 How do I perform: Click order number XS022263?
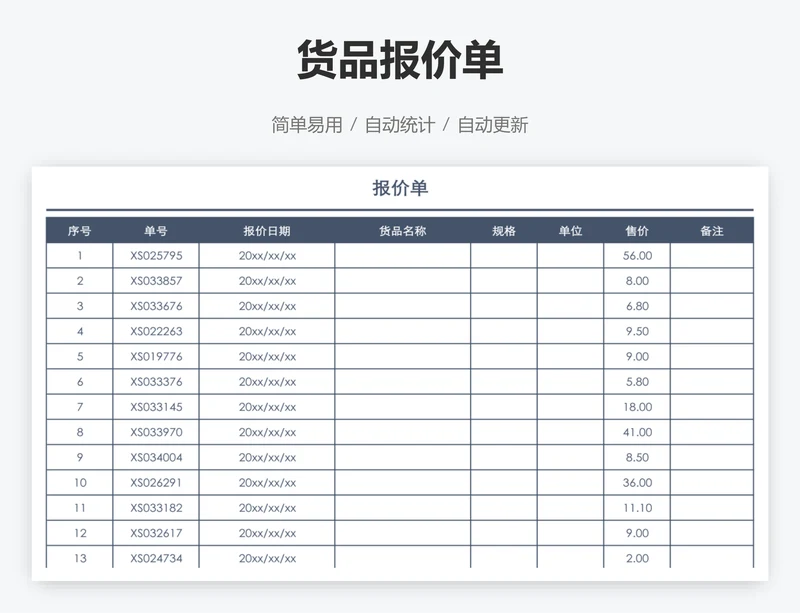156,331
